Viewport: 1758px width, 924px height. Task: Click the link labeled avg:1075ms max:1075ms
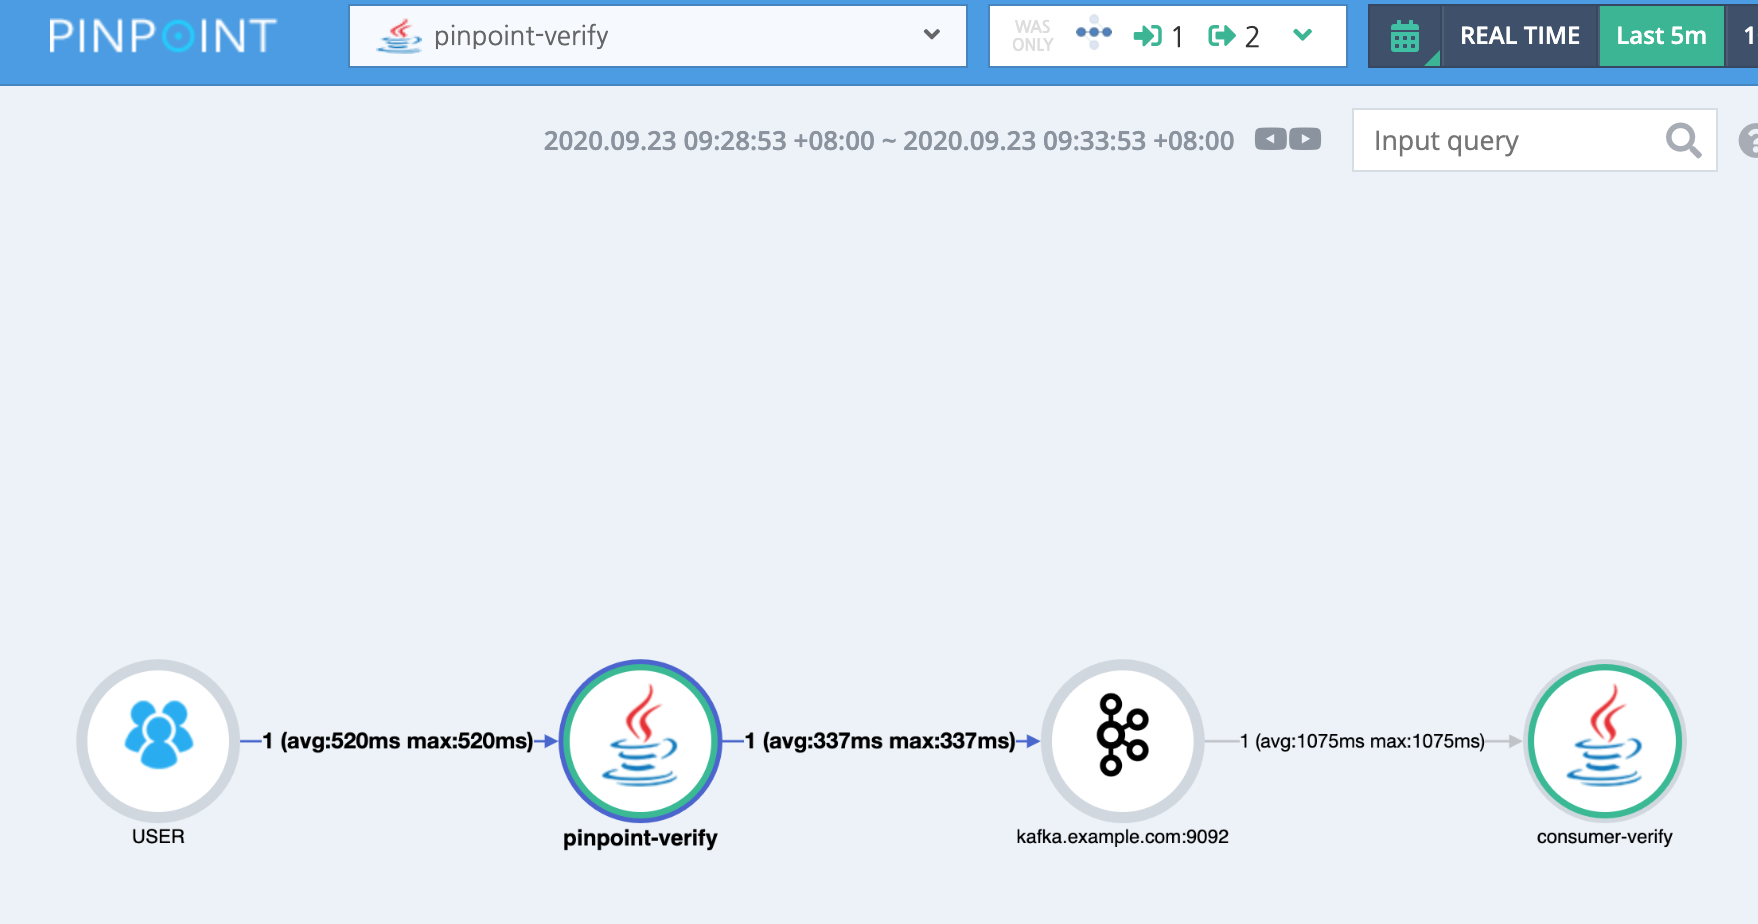[x=1362, y=741]
